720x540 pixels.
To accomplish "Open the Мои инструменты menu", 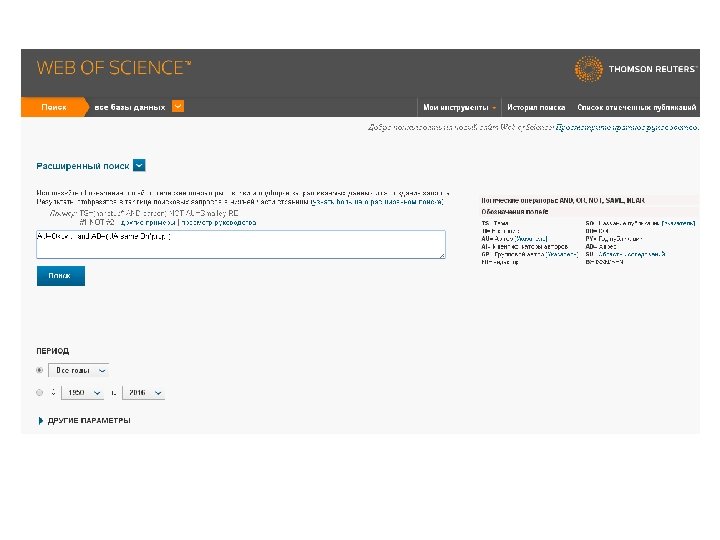I will [459, 107].
